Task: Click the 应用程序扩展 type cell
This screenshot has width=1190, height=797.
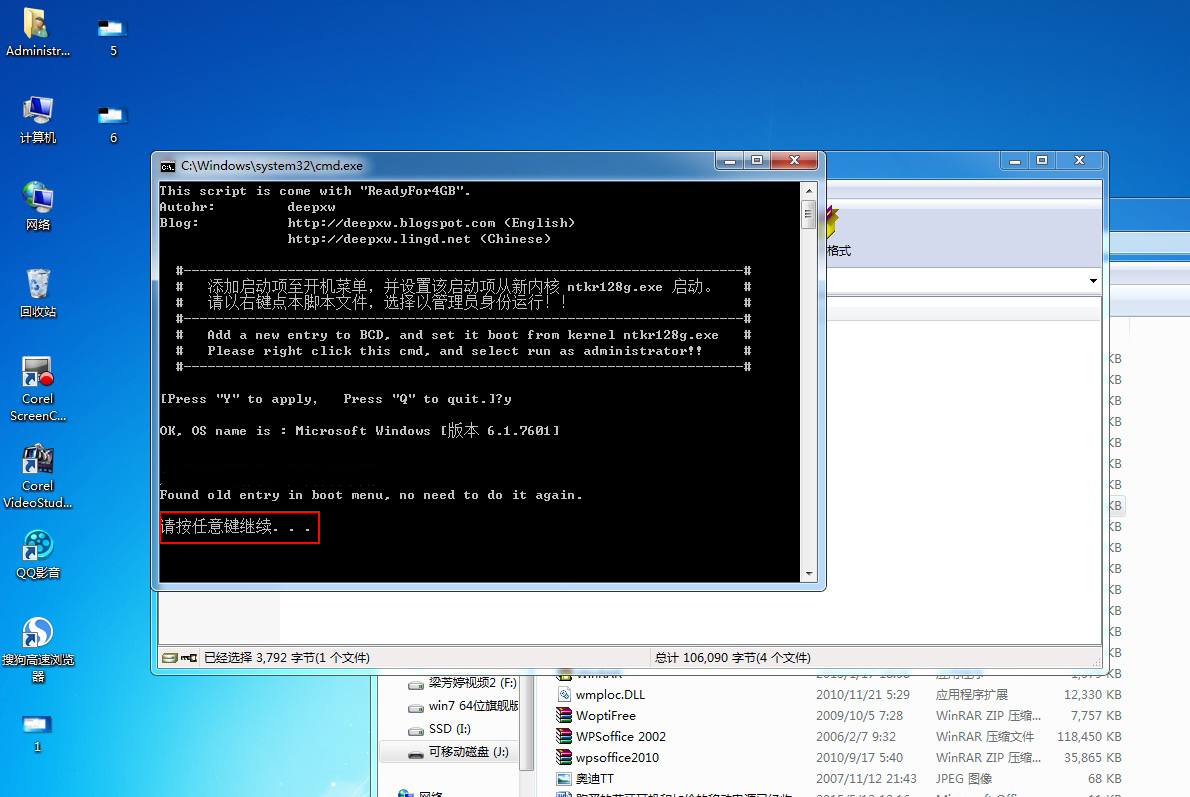Action: point(971,695)
